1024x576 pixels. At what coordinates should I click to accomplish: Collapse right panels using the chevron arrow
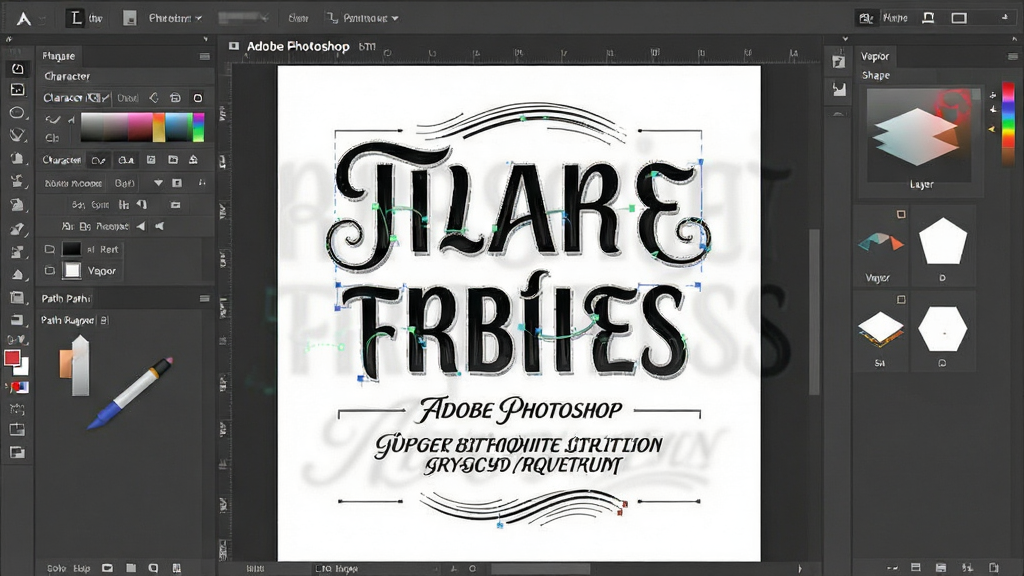(x=845, y=39)
